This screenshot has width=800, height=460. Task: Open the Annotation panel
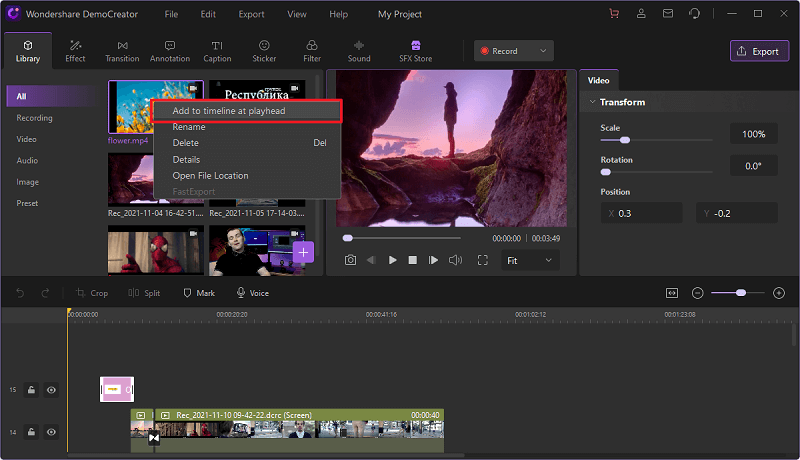(170, 51)
